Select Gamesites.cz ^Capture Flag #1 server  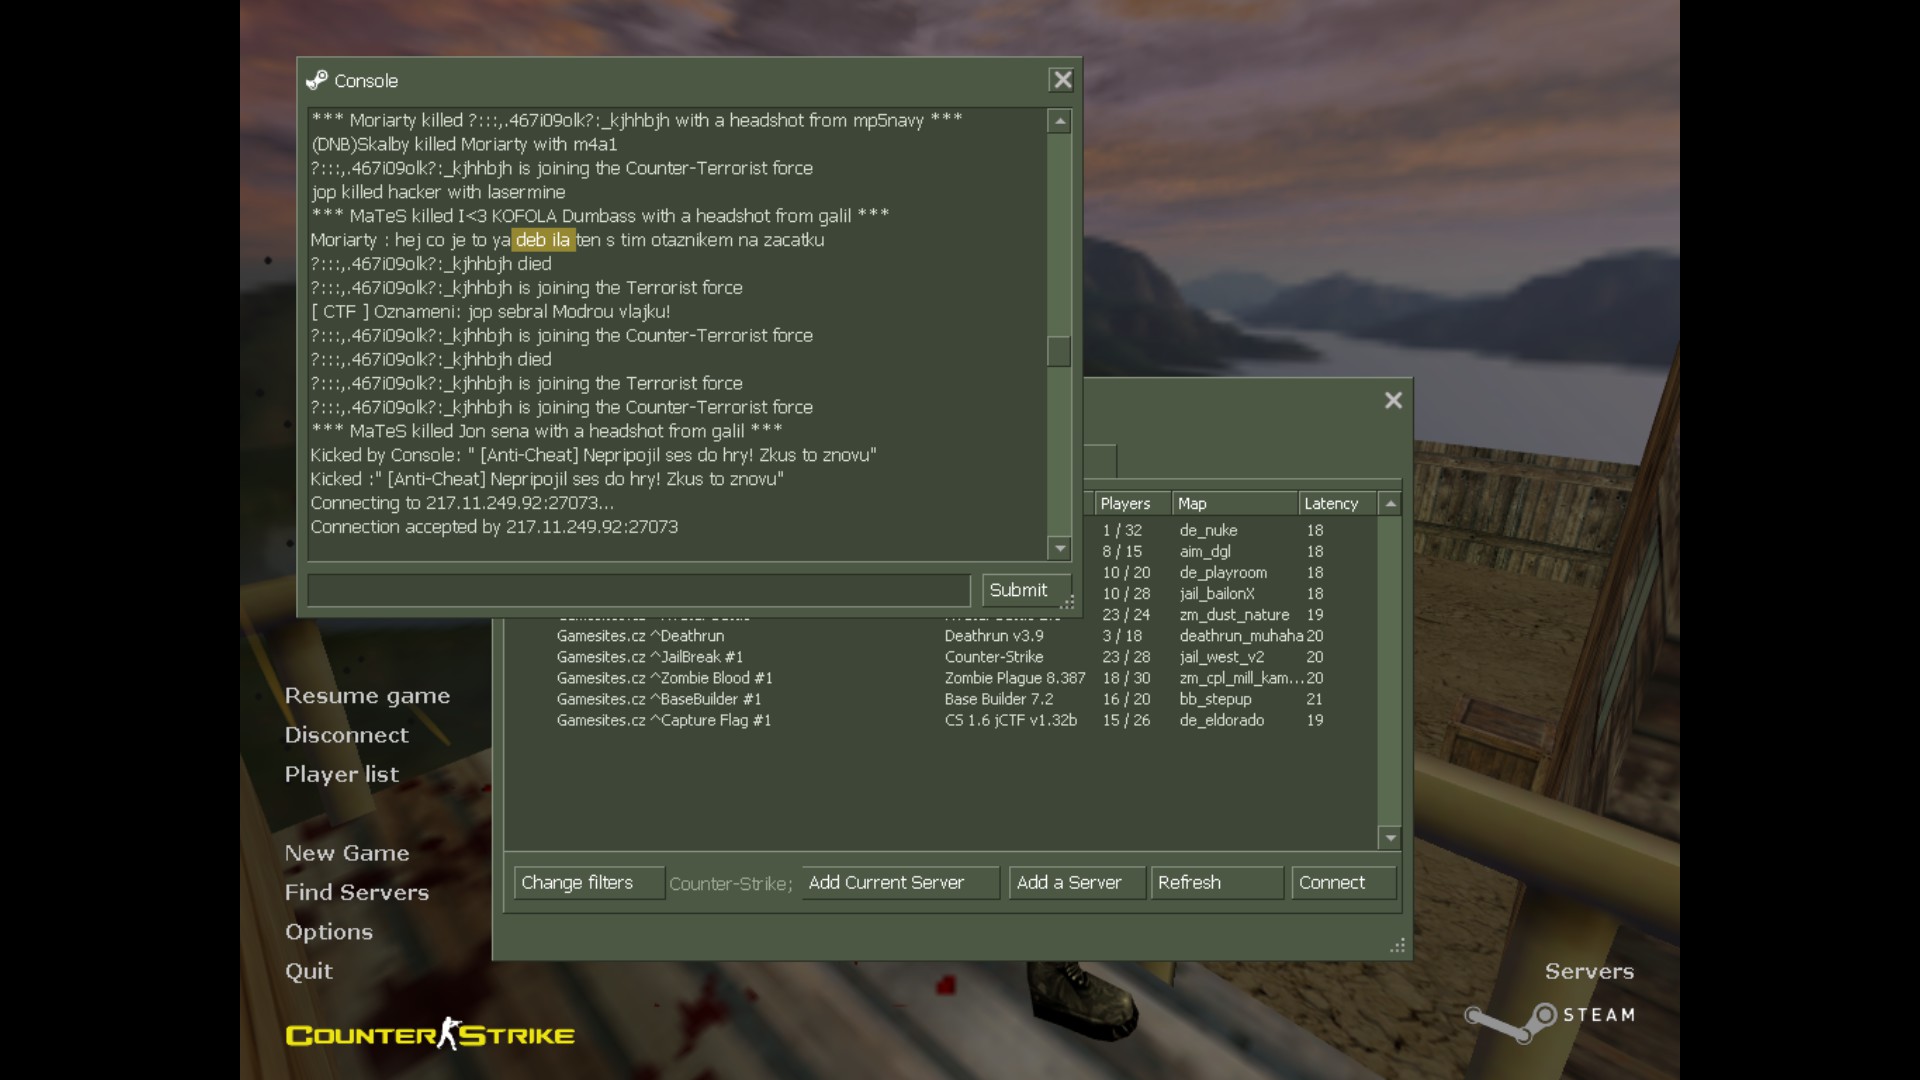(x=940, y=720)
